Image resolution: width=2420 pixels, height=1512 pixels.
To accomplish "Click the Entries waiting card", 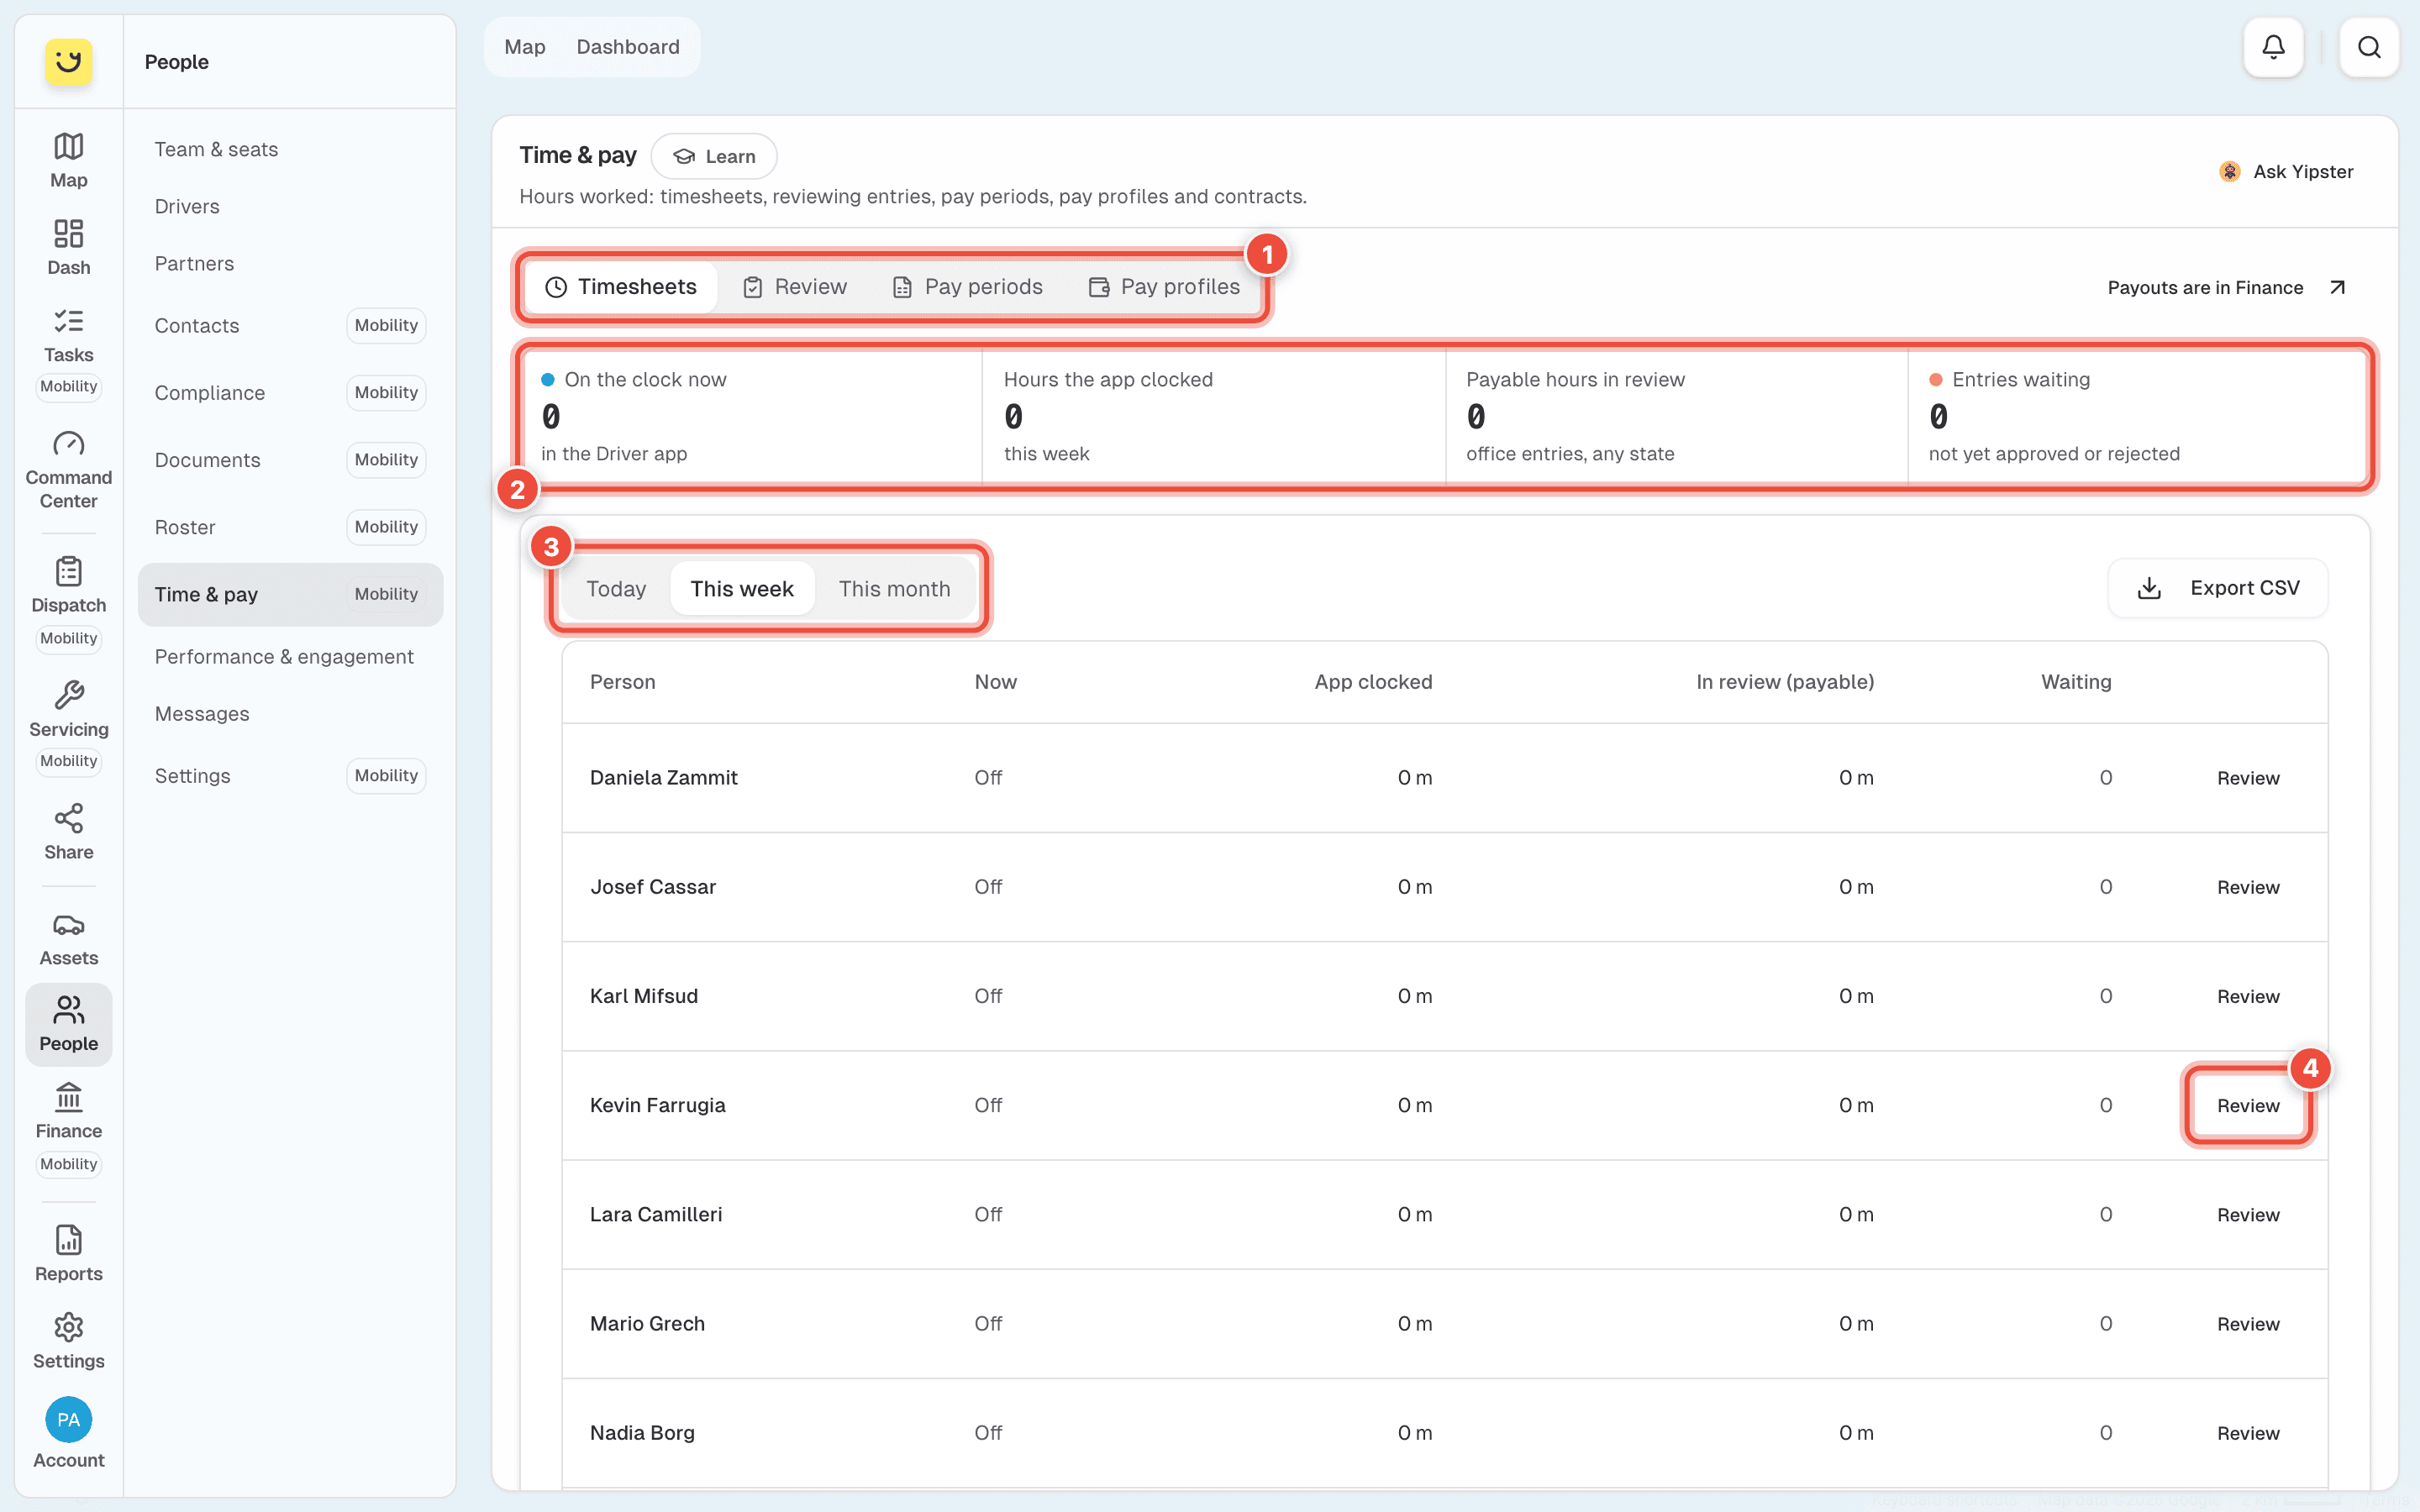I will pyautogui.click(x=2138, y=416).
